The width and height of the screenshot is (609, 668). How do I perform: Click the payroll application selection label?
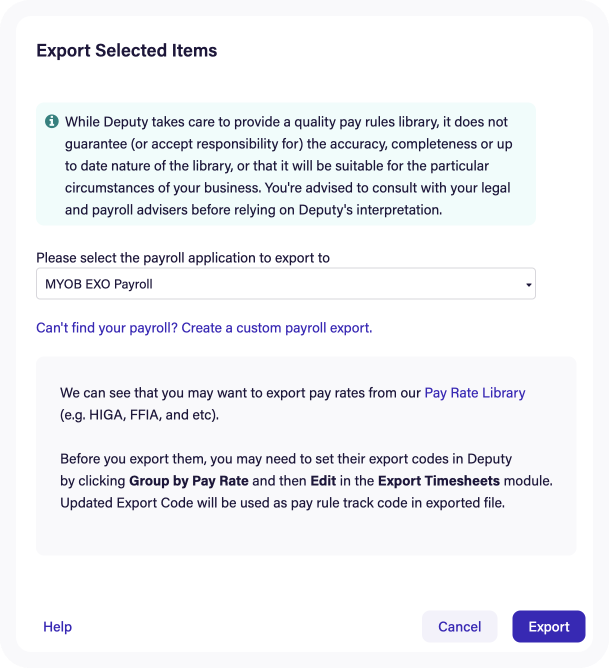183,258
